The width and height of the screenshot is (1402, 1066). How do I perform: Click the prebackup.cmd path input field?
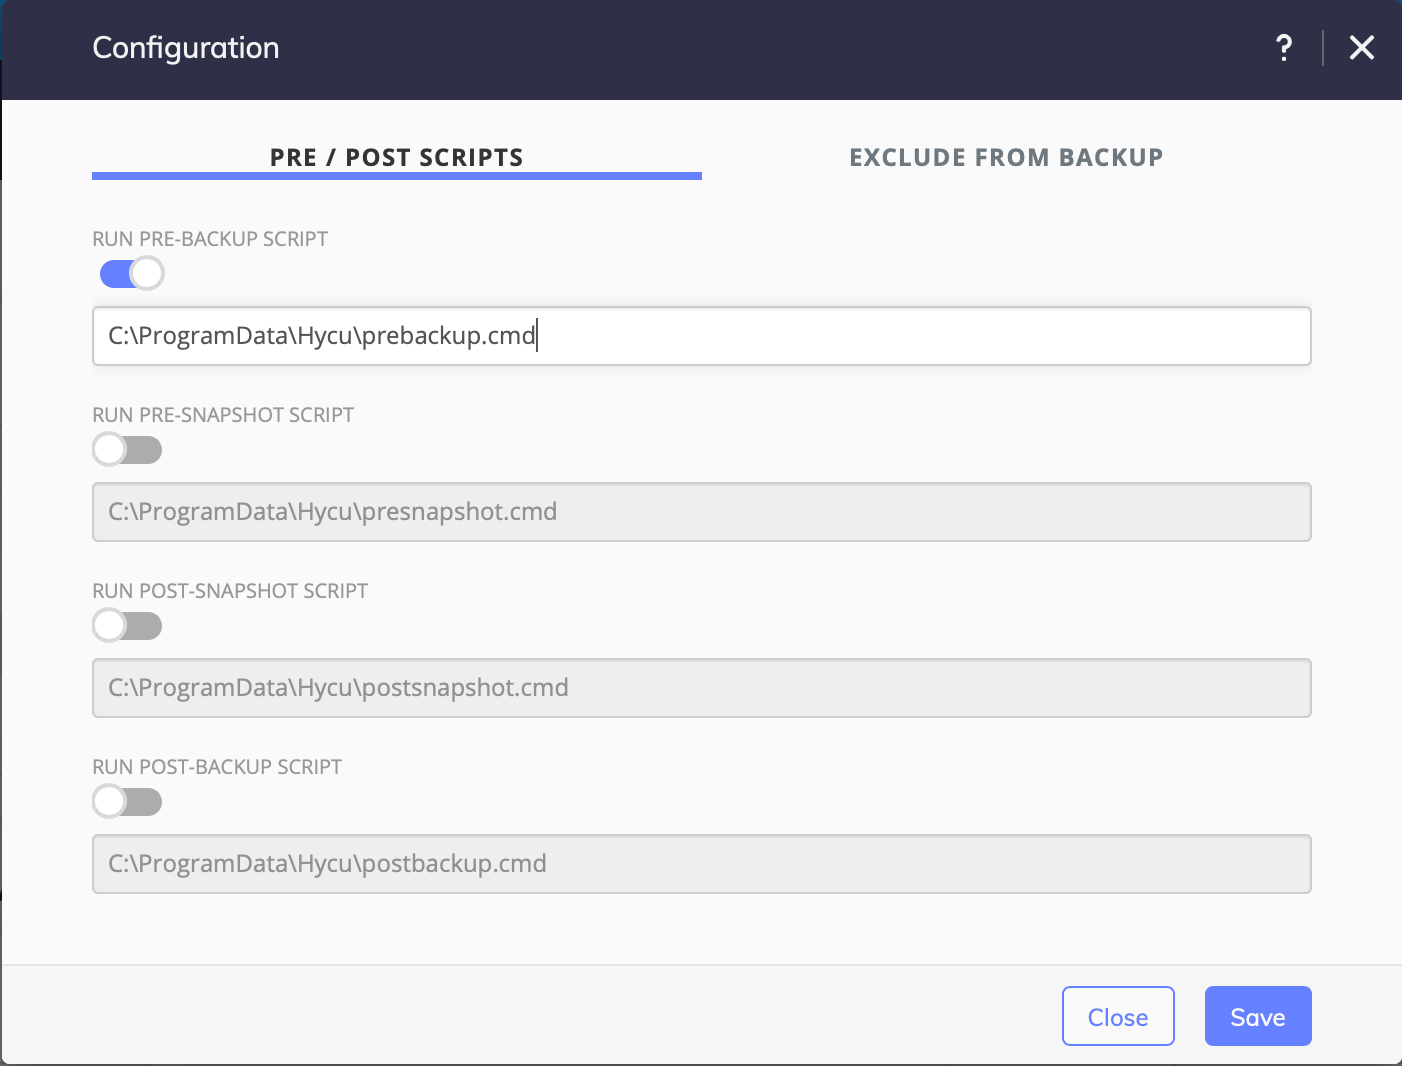(x=701, y=336)
